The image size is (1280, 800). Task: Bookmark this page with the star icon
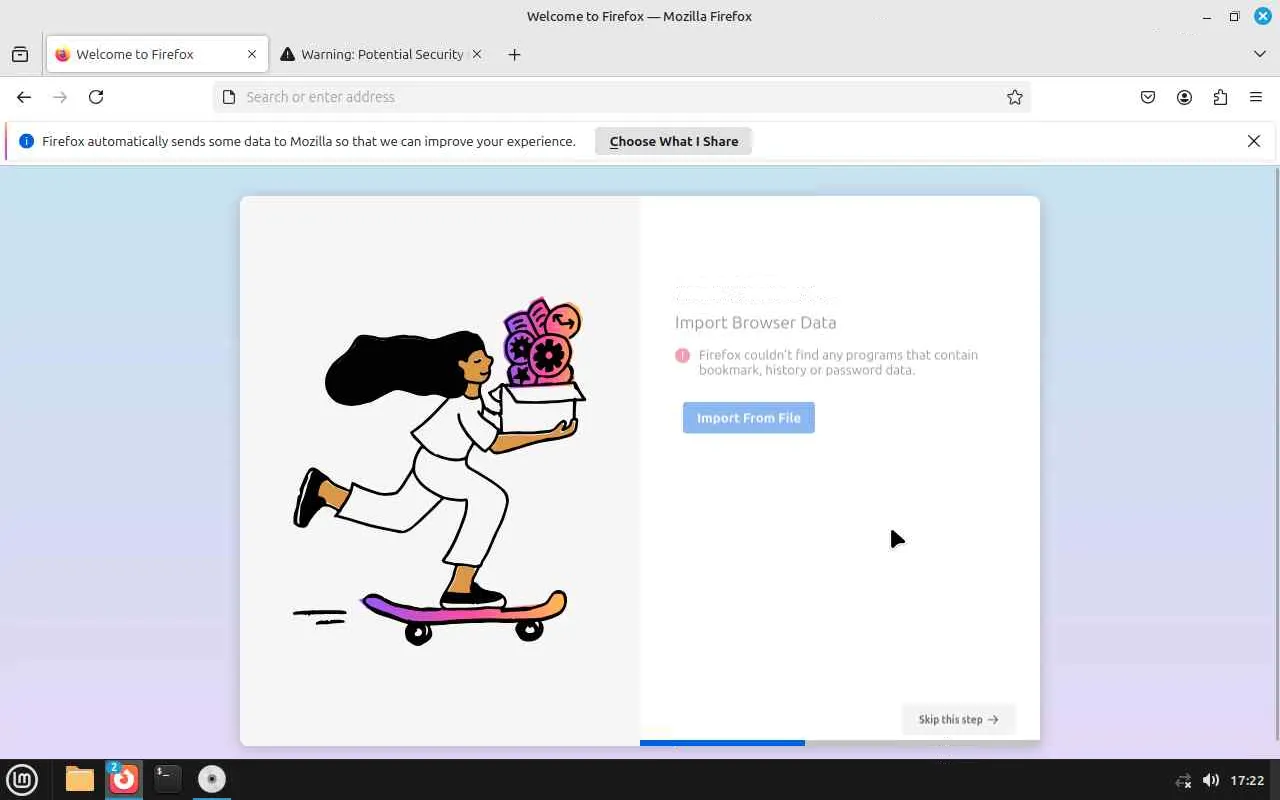1015,97
